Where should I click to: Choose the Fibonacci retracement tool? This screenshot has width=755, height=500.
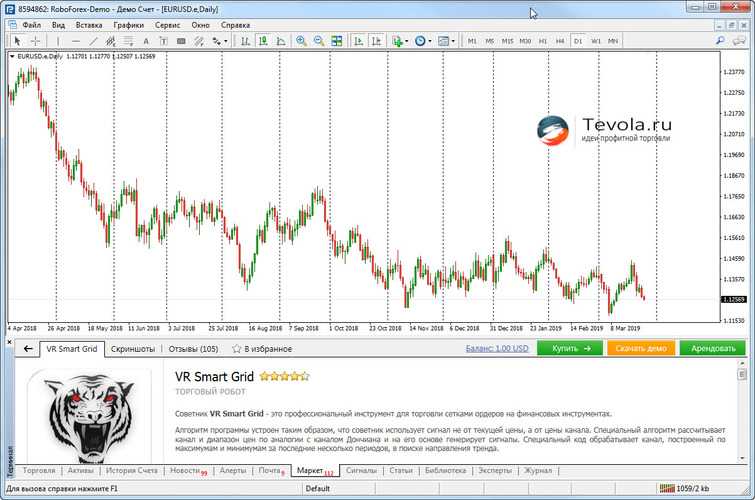[129, 41]
